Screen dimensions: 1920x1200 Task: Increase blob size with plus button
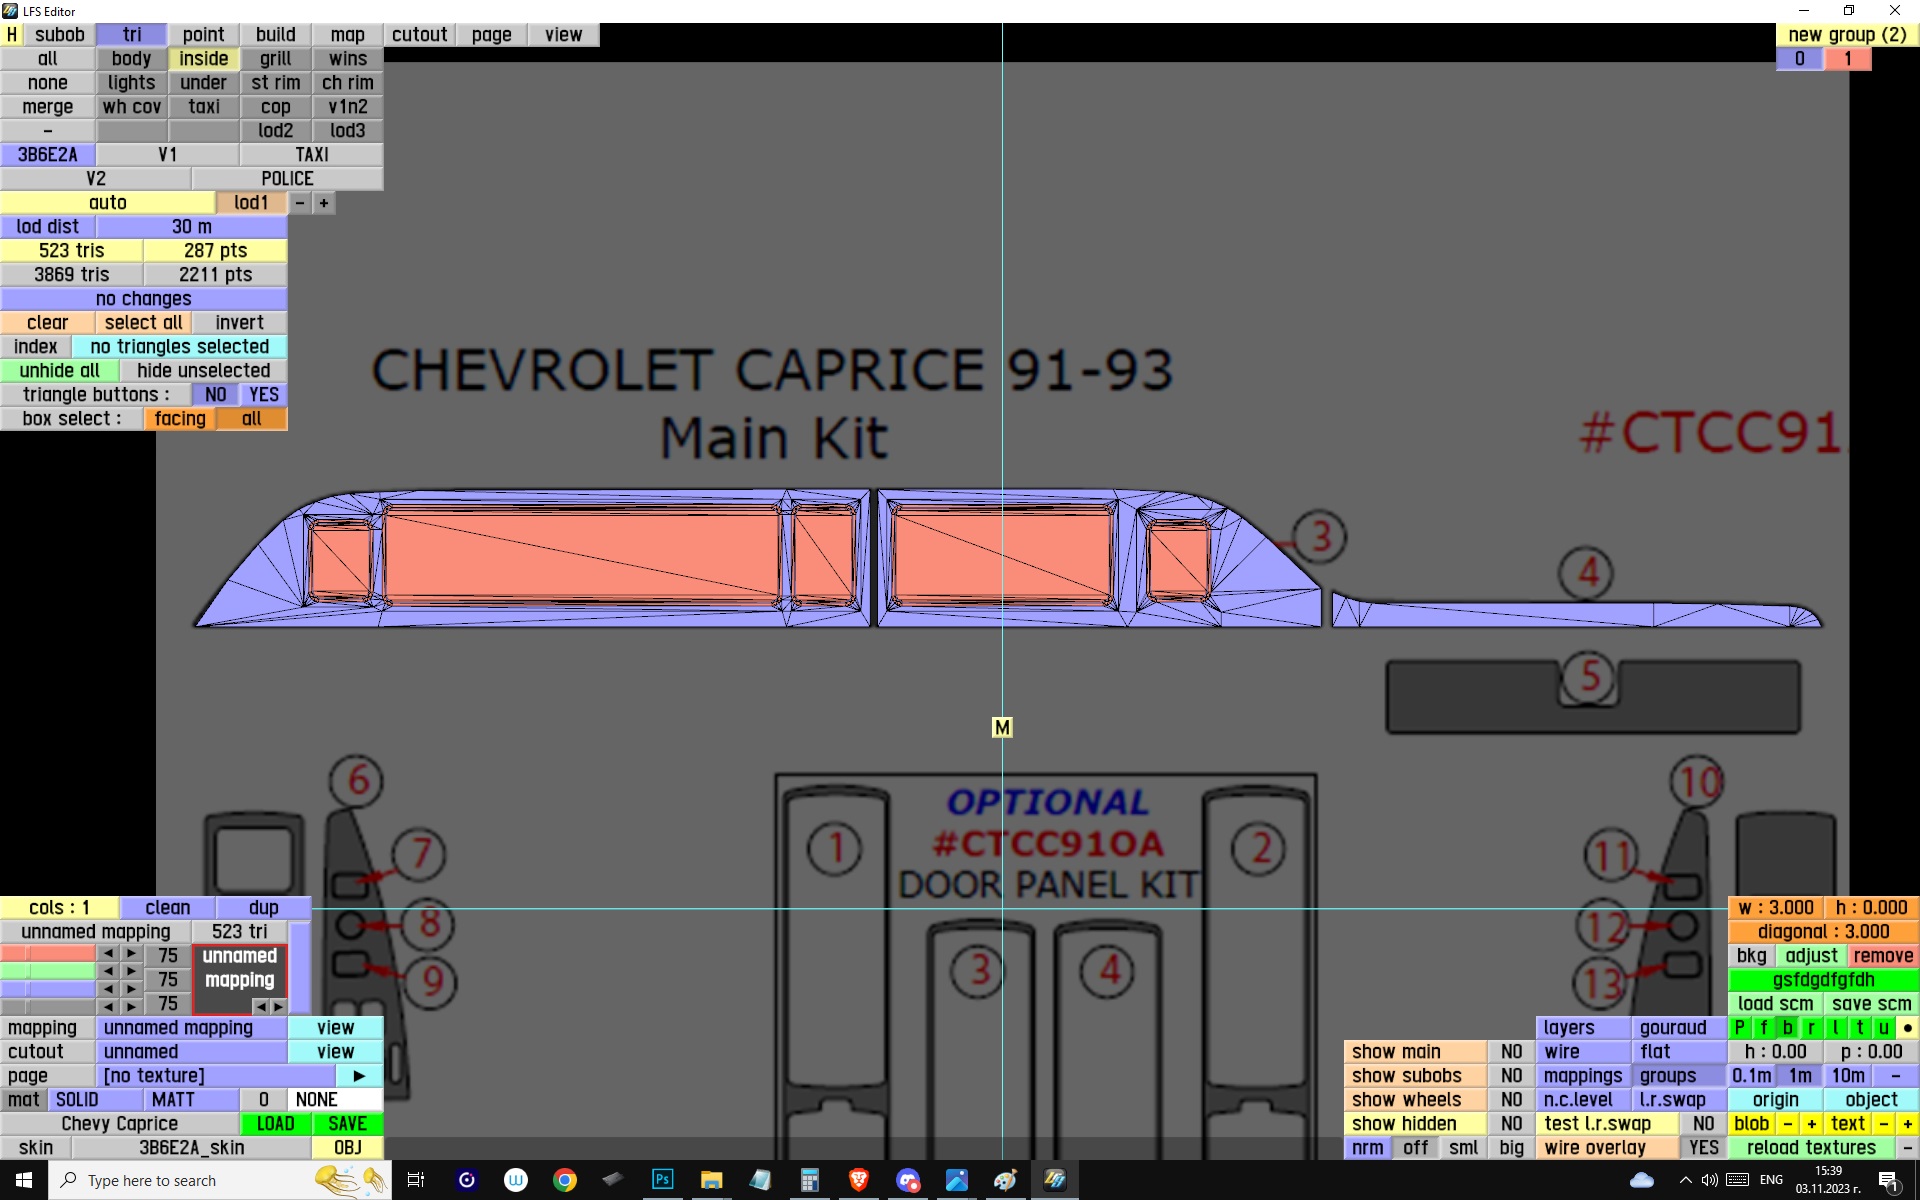1811,1124
